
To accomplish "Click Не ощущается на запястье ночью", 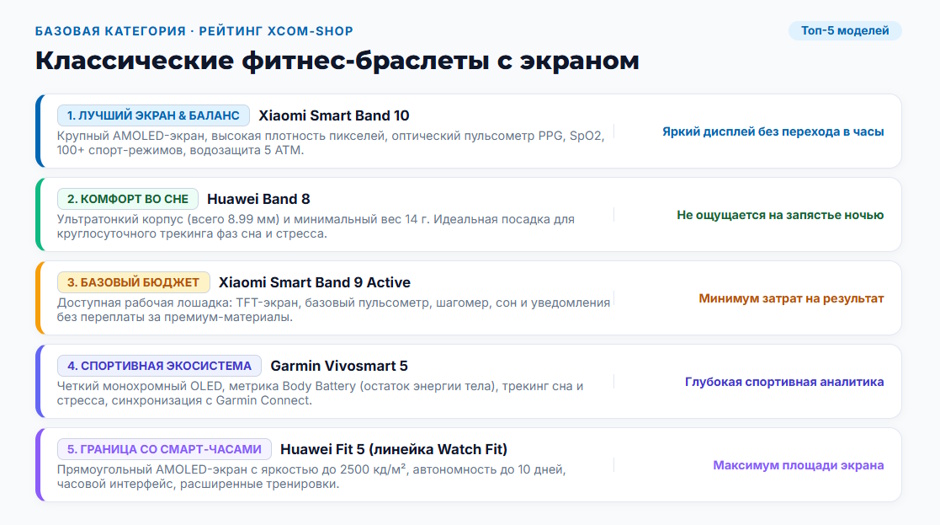I will 780,215.
